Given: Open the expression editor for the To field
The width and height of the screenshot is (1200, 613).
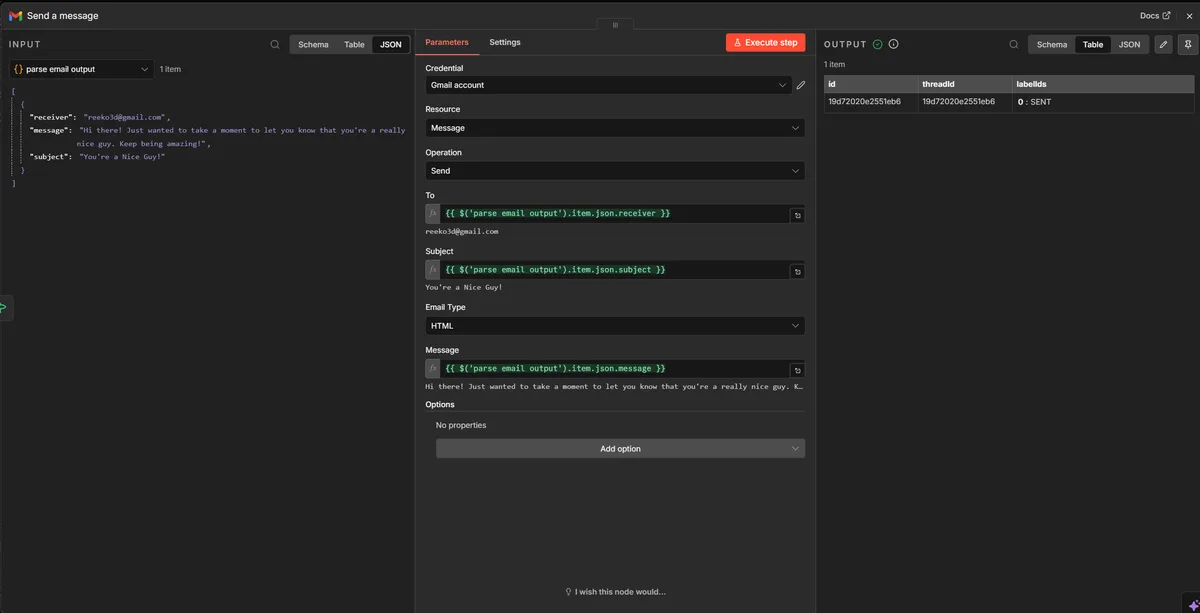Looking at the screenshot, I should (797, 213).
